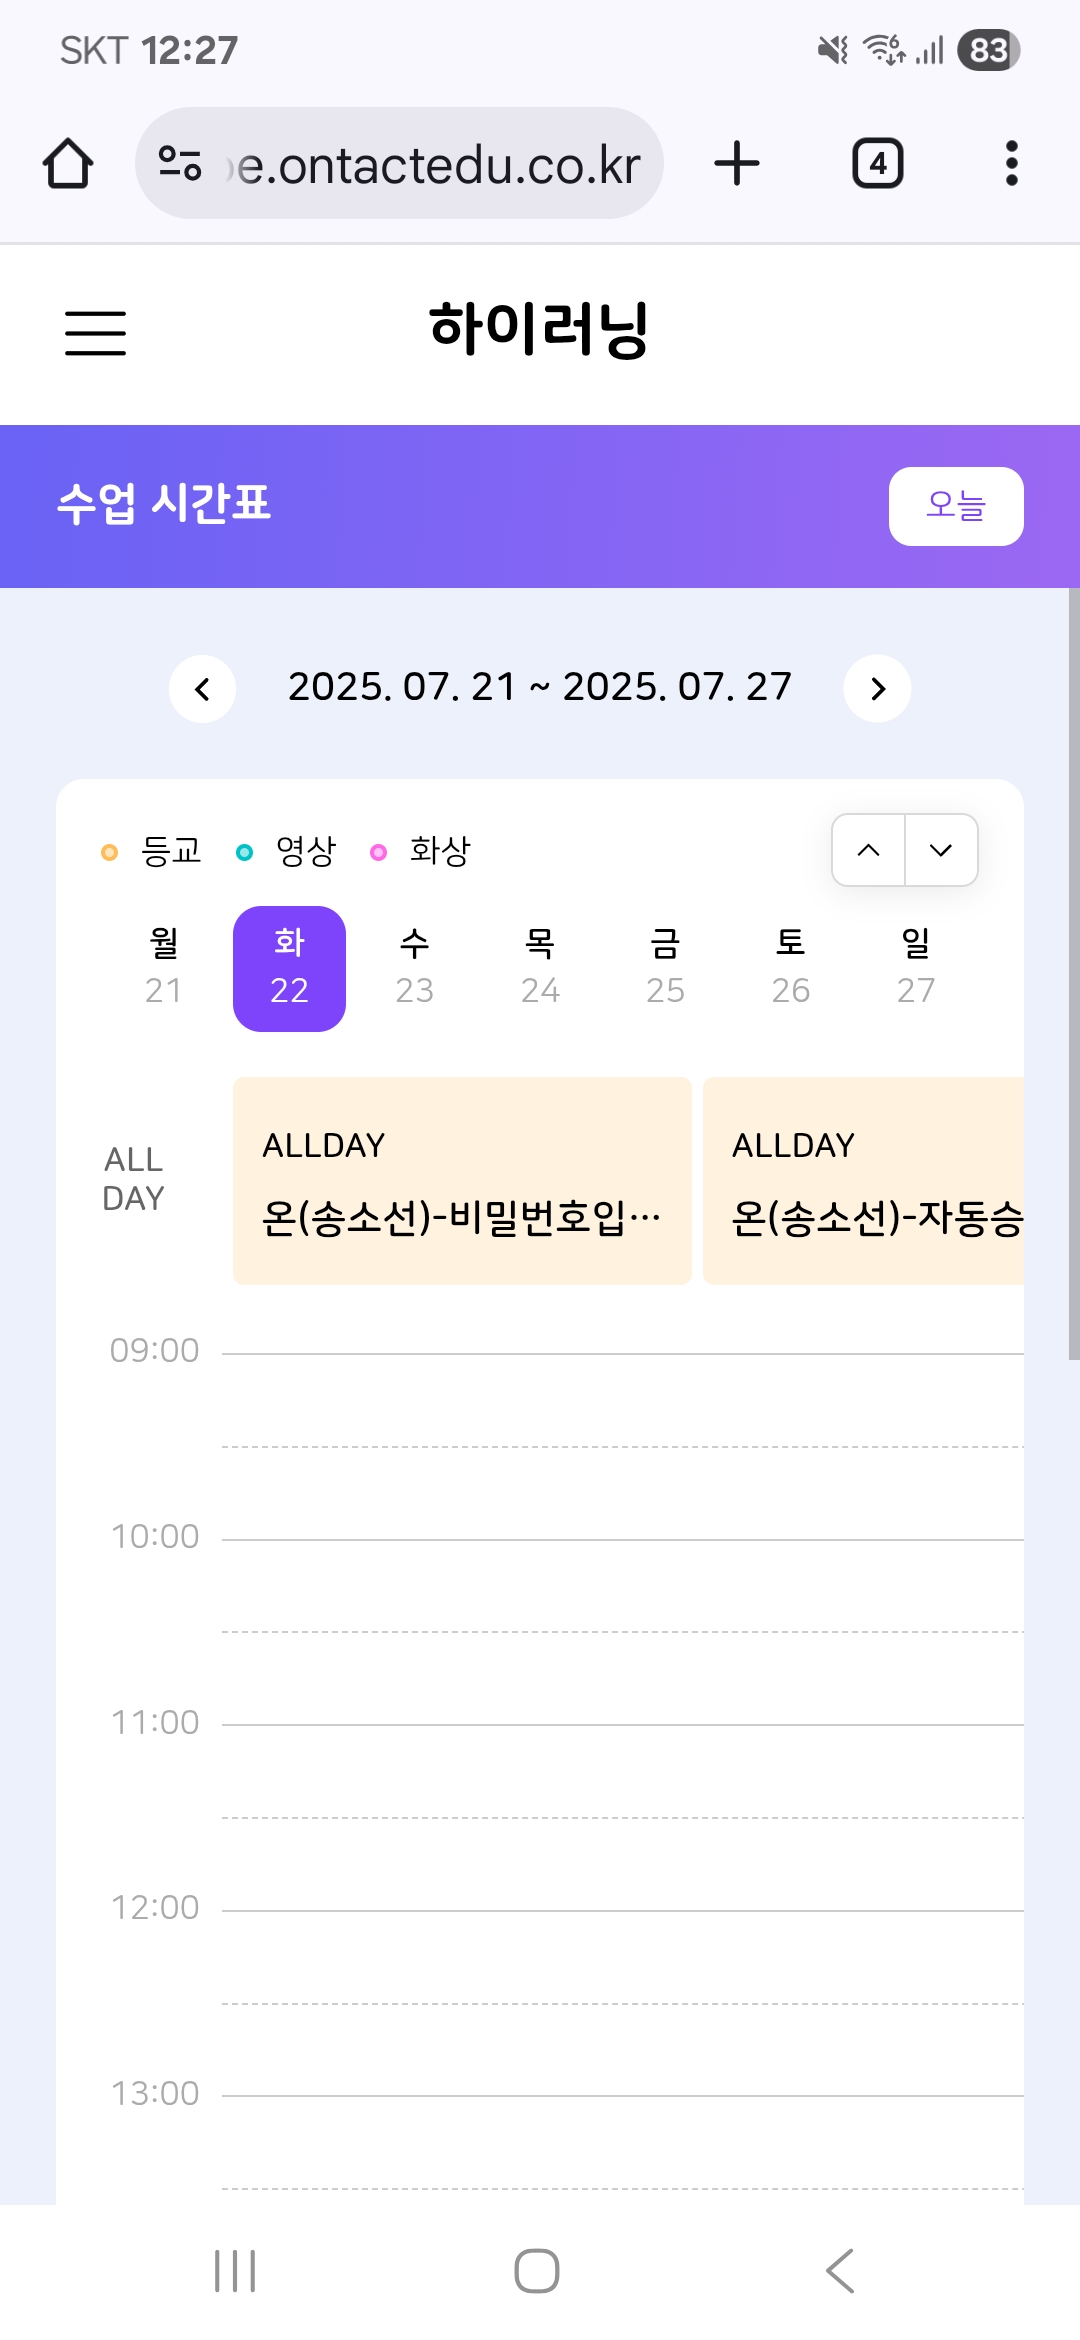The image size is (1080, 2340).
Task: Open the tab switcher showing 4
Action: tap(877, 163)
